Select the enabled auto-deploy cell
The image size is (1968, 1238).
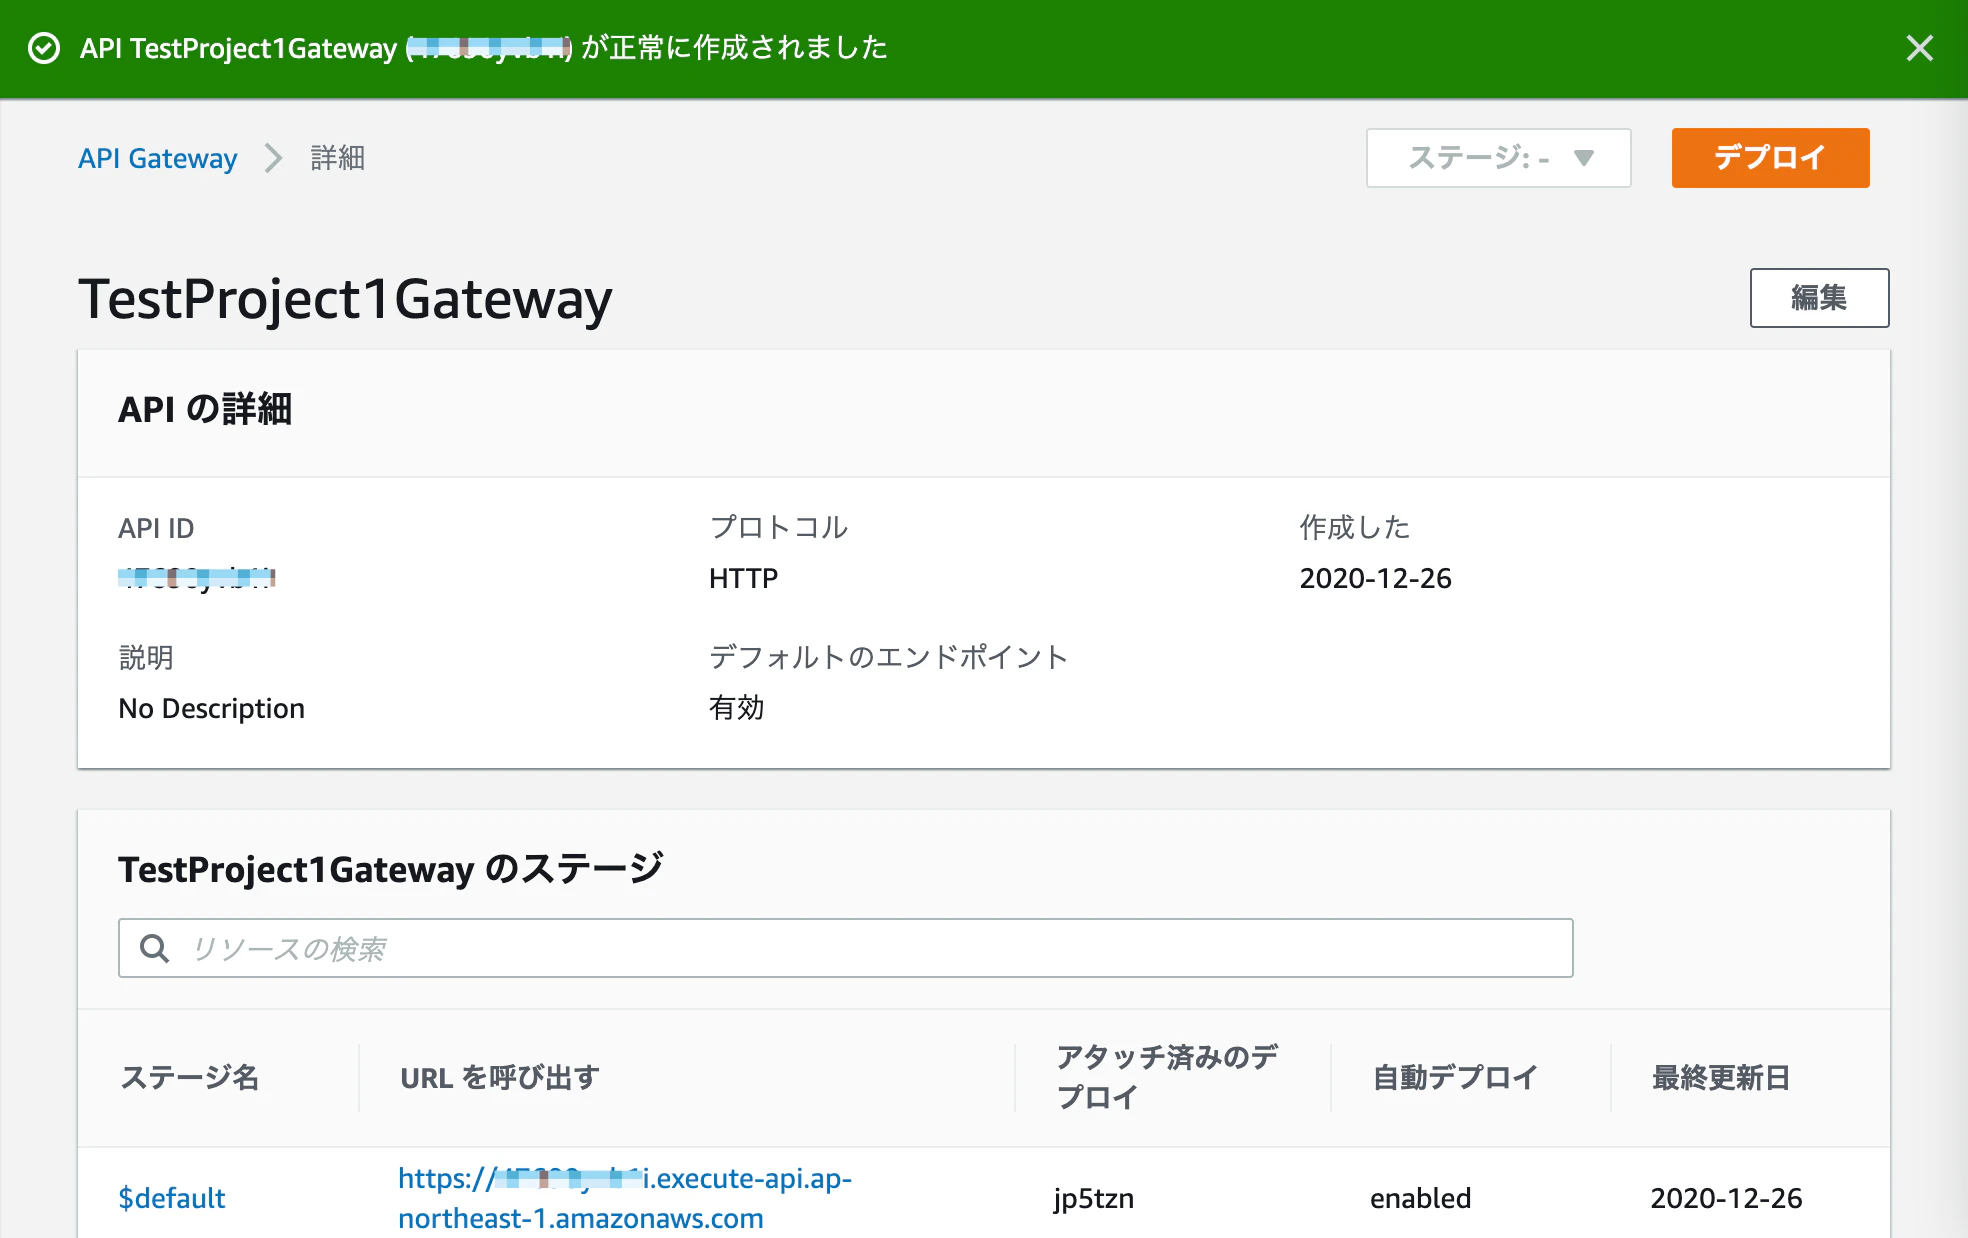coord(1420,1198)
